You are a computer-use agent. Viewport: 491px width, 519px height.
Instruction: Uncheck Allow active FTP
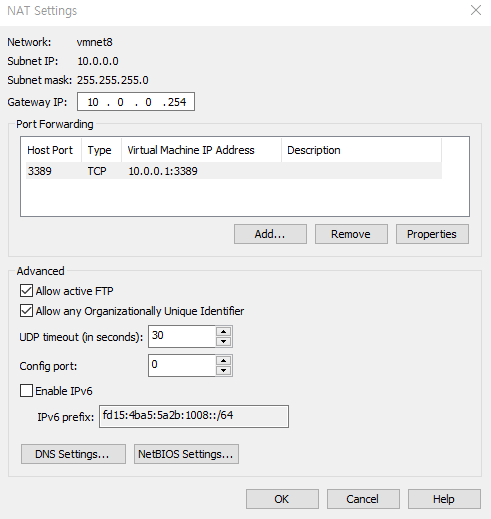(x=26, y=291)
